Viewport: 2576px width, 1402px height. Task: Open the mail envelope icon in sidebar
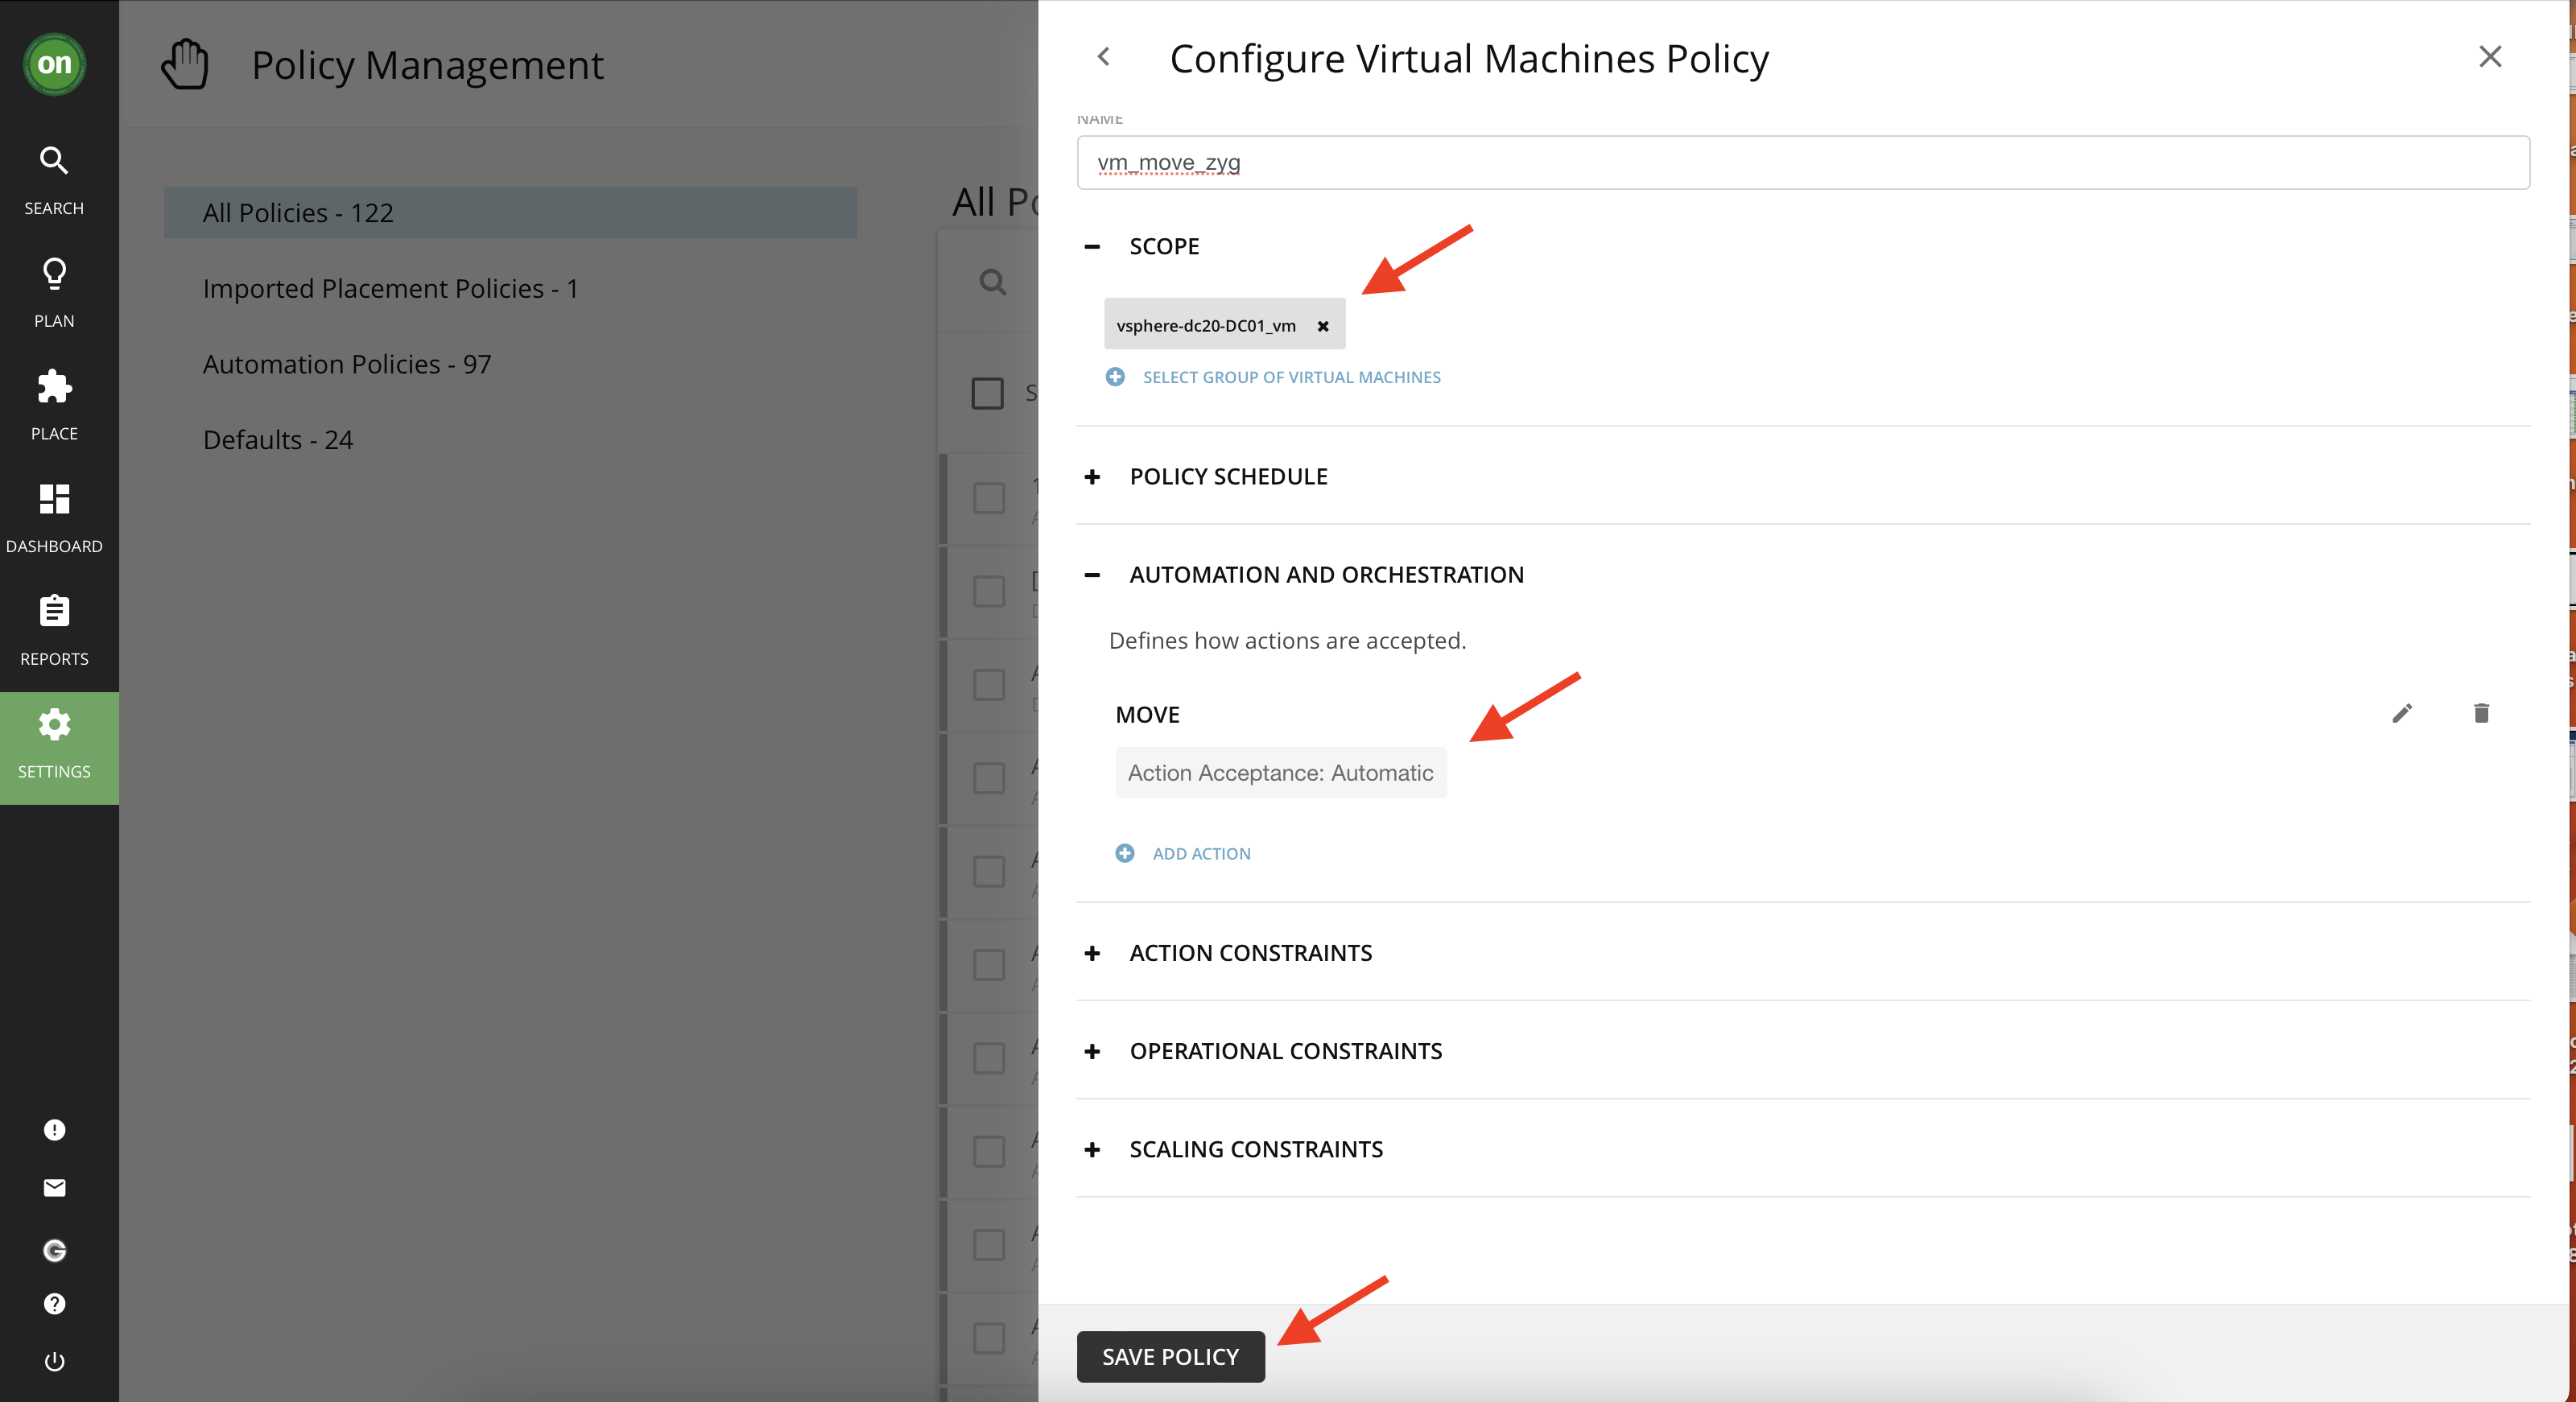tap(54, 1187)
